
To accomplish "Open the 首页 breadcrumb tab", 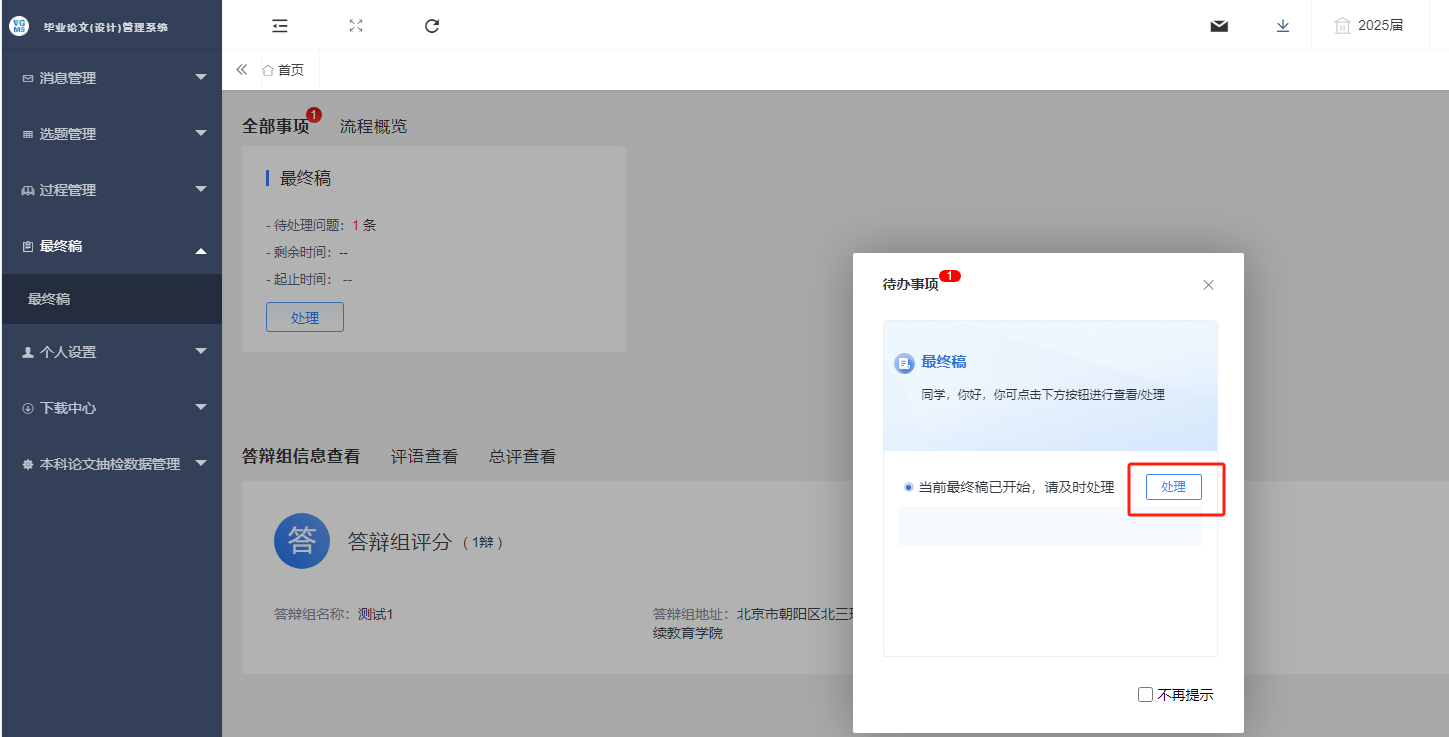I will point(283,70).
